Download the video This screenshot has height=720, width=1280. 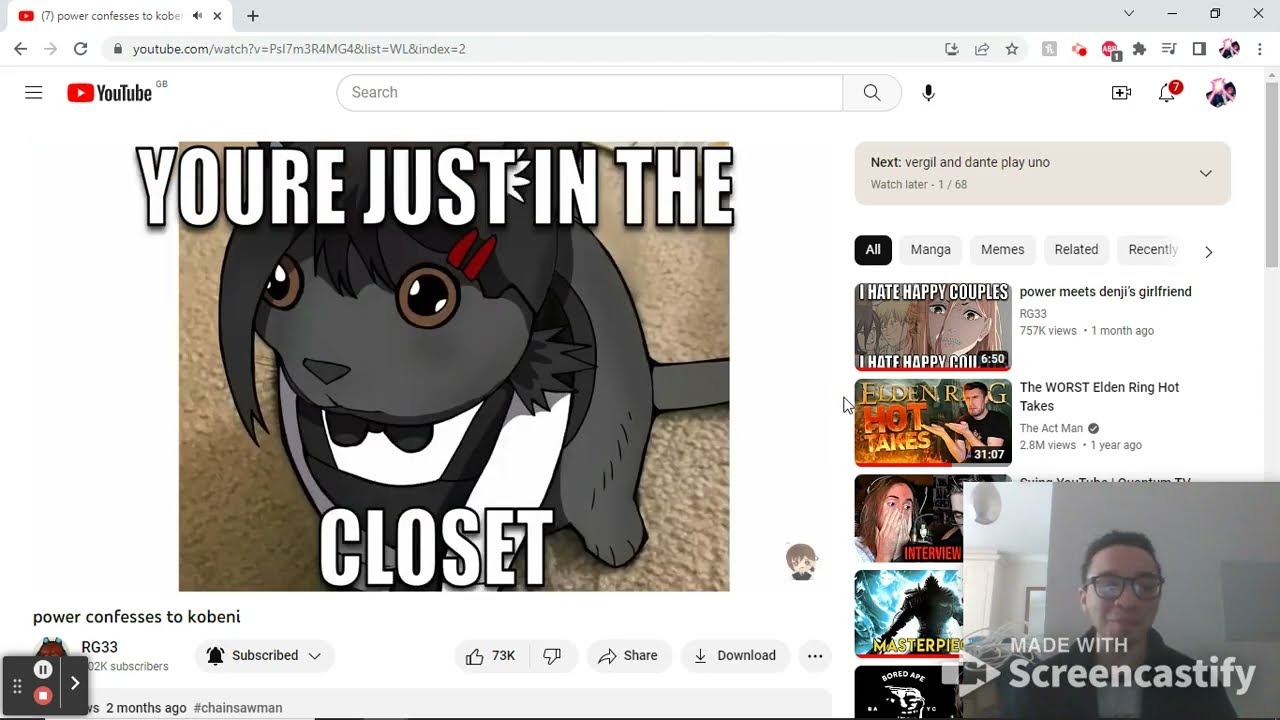point(735,656)
